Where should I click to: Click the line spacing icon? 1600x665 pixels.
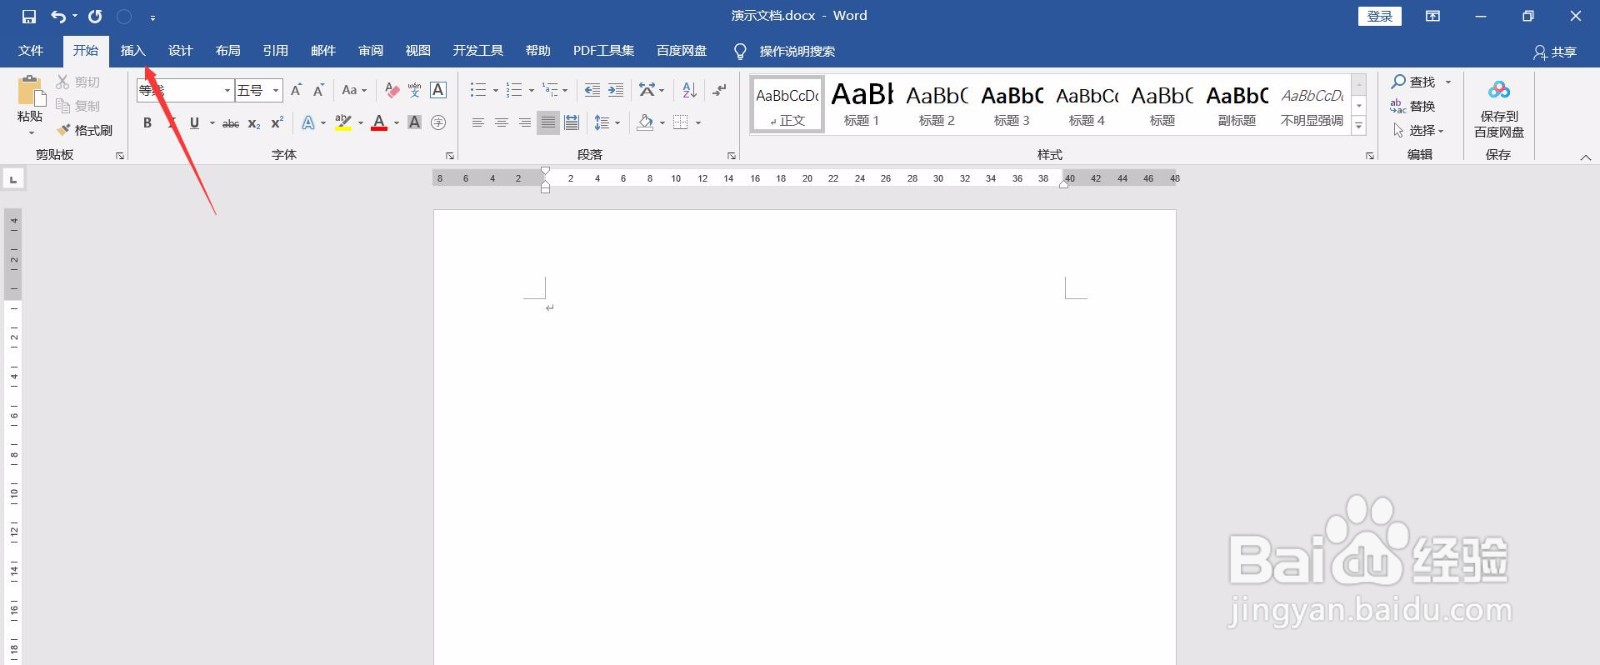click(x=602, y=123)
